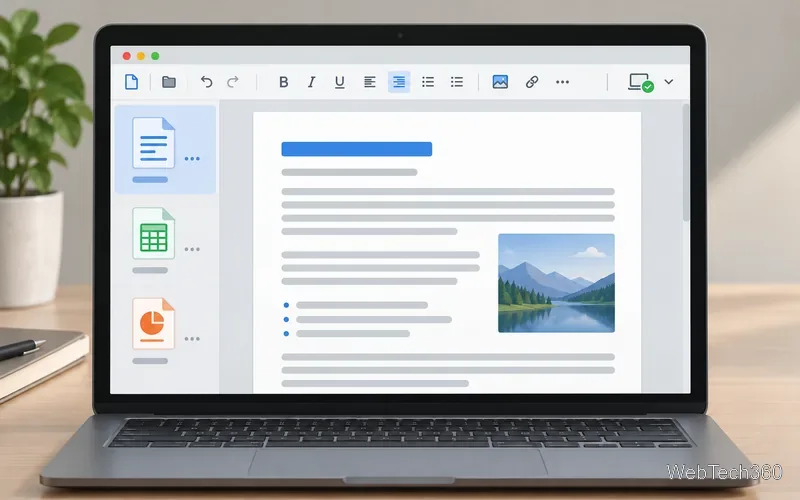The width and height of the screenshot is (800, 500).
Task: Open the green spreadsheet file in sidebar
Action: [154, 233]
